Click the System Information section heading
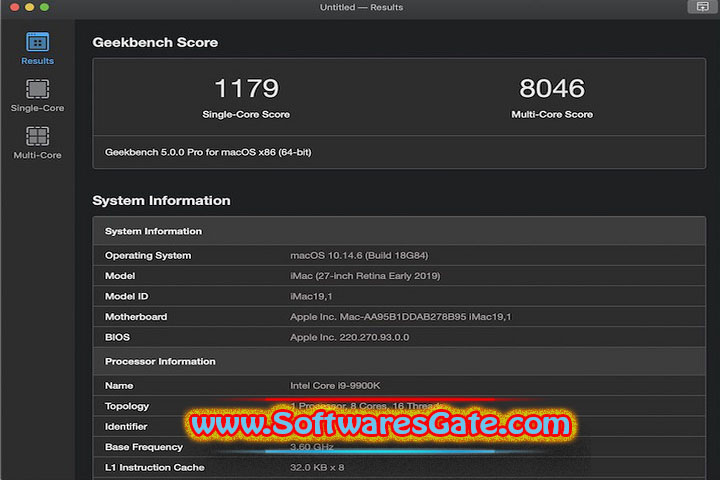This screenshot has height=480, width=720. (161, 201)
